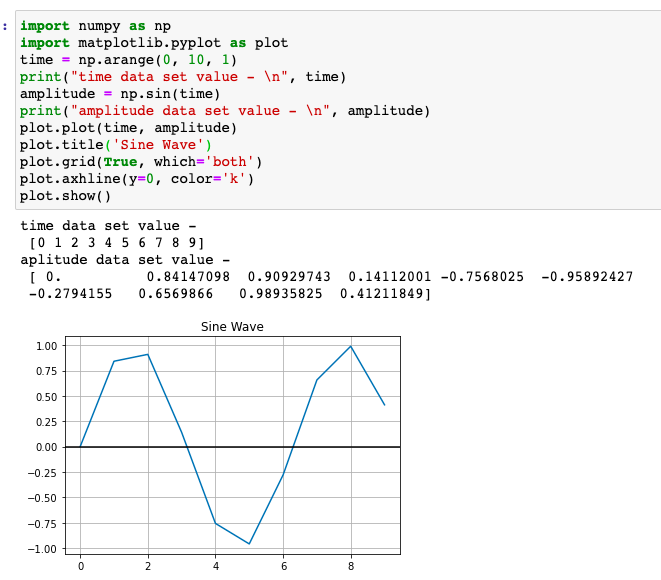This screenshot has height=580, width=661.
Task: Click the plot.axhline(y=0, color='k') line
Action: pos(137,179)
